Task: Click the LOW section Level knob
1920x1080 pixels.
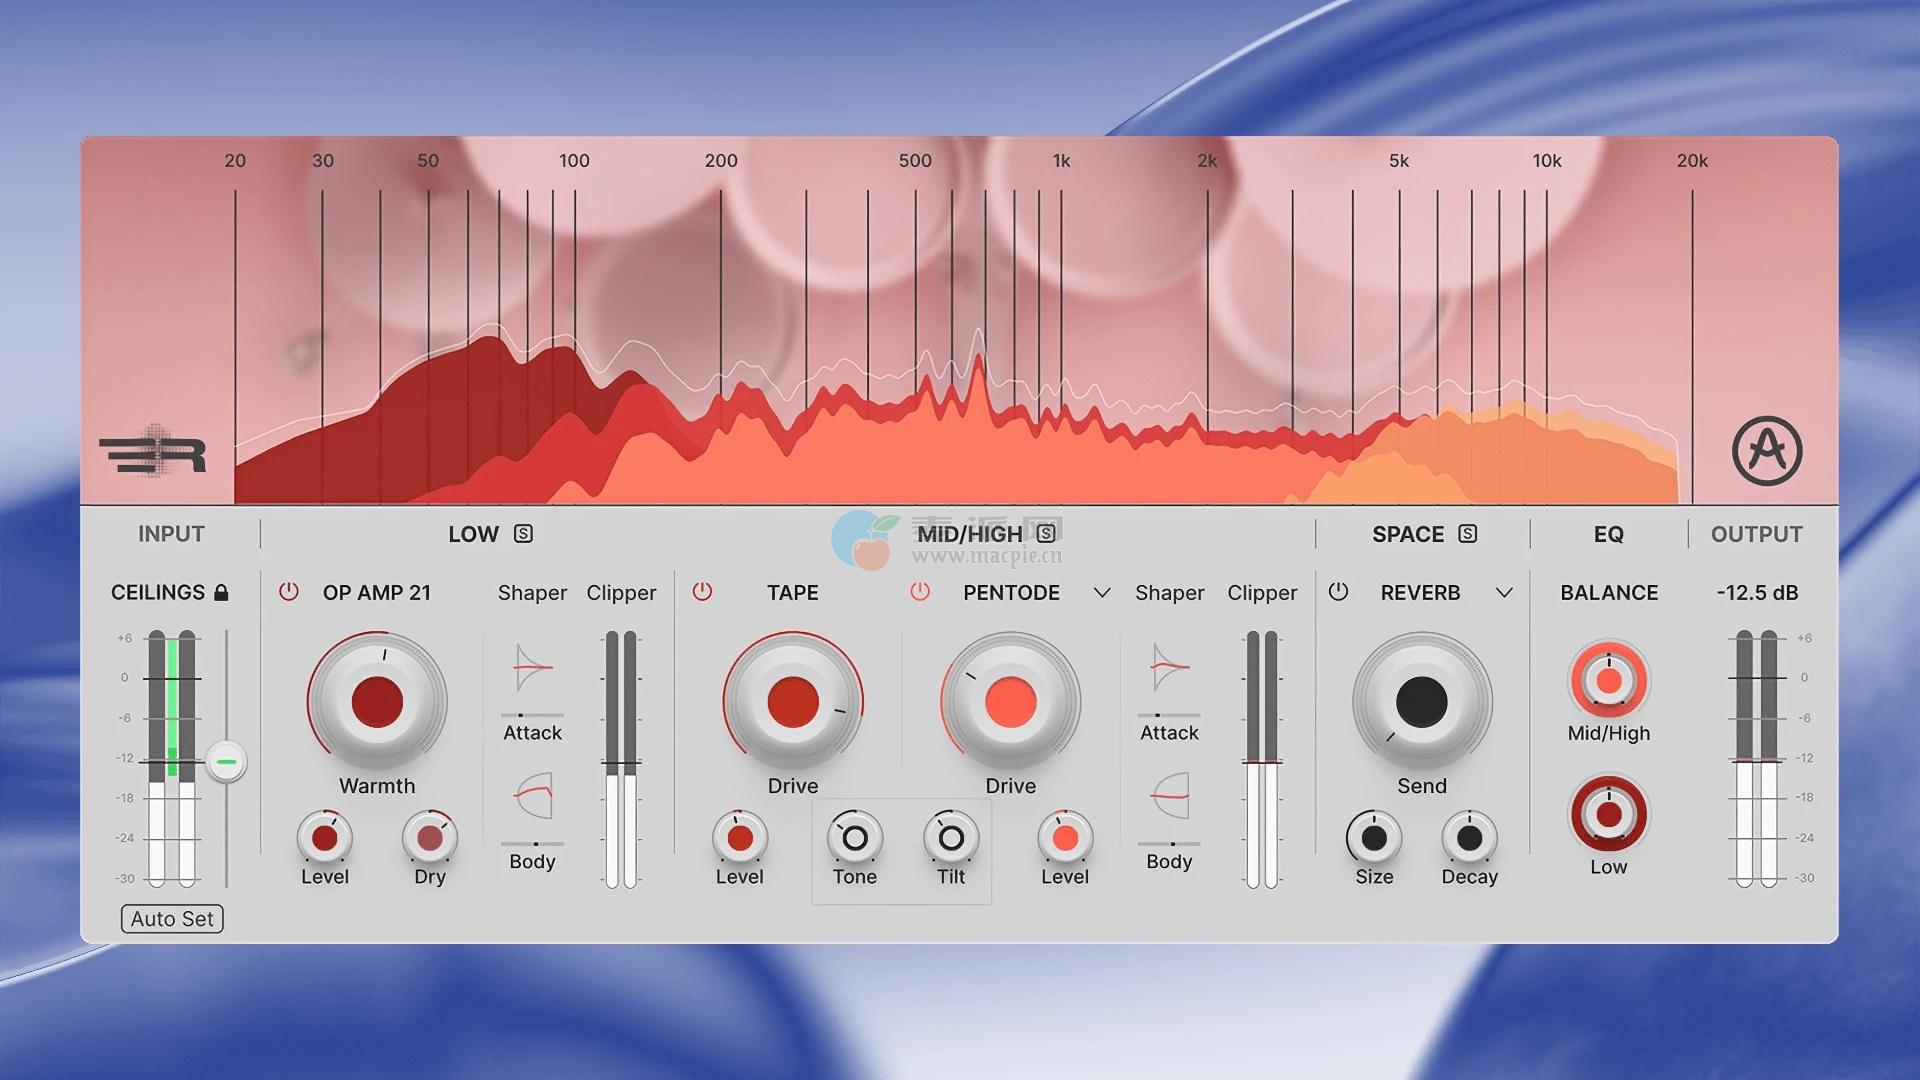Action: coord(325,838)
